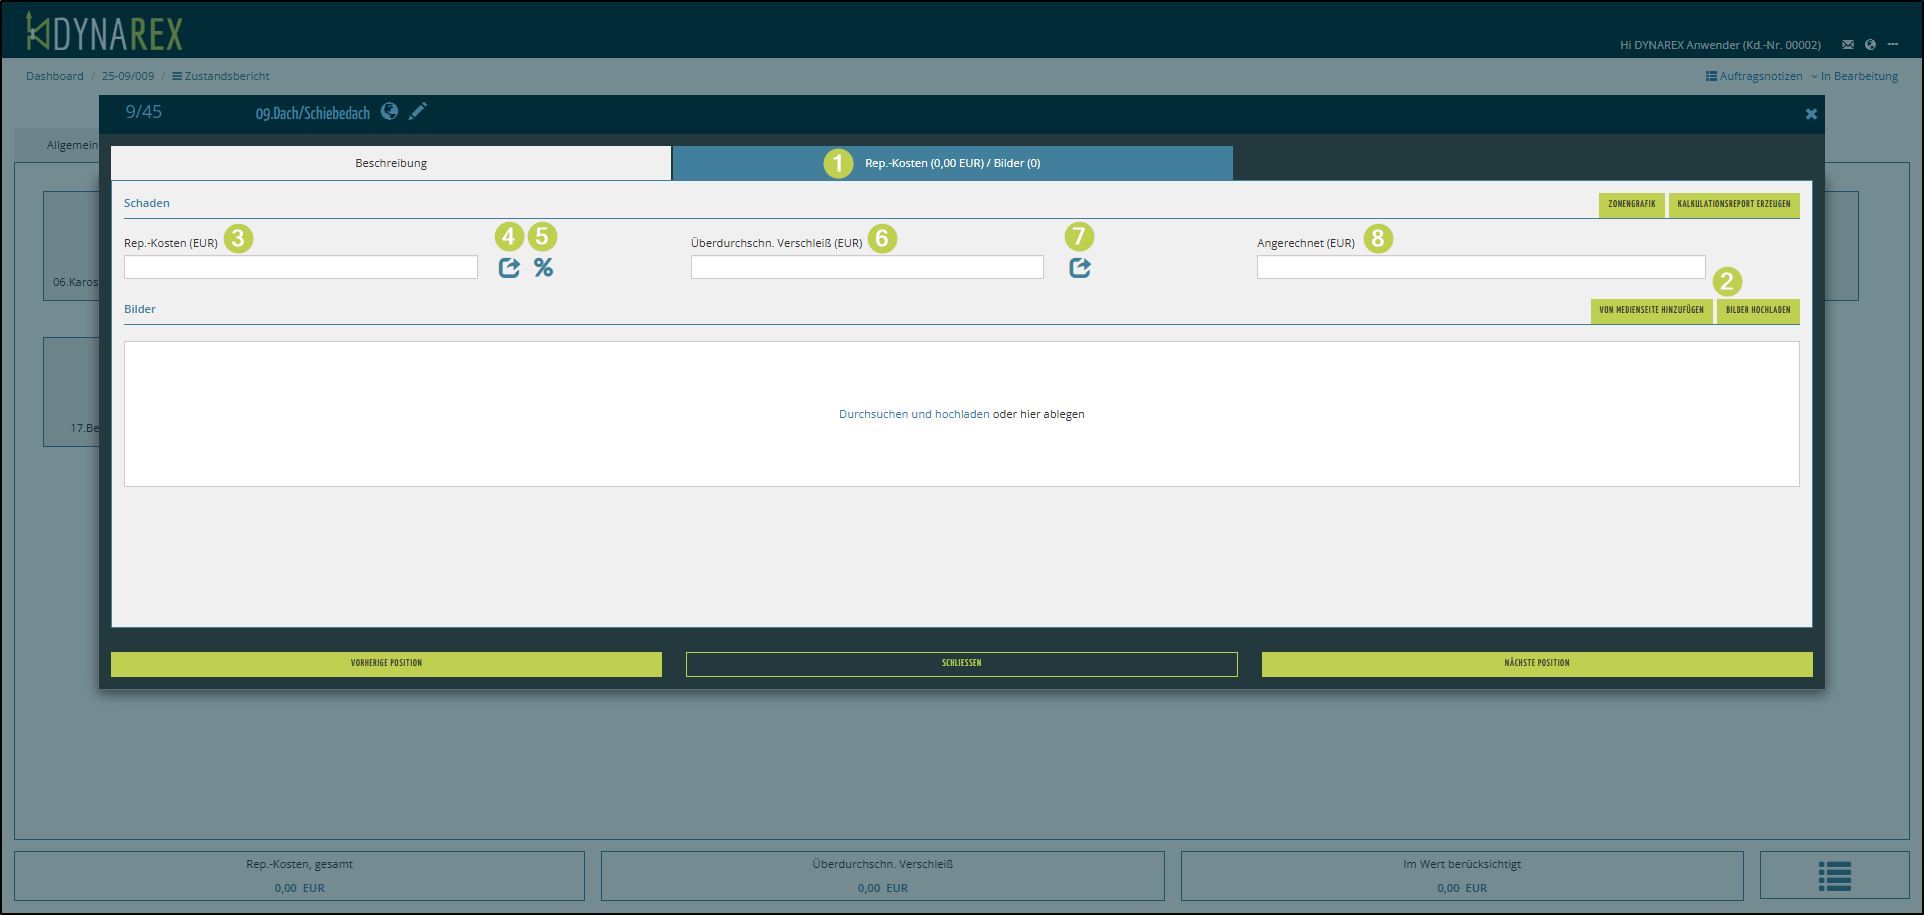The height and width of the screenshot is (915, 1924).
Task: Go to Nächste Position
Action: (x=1536, y=663)
